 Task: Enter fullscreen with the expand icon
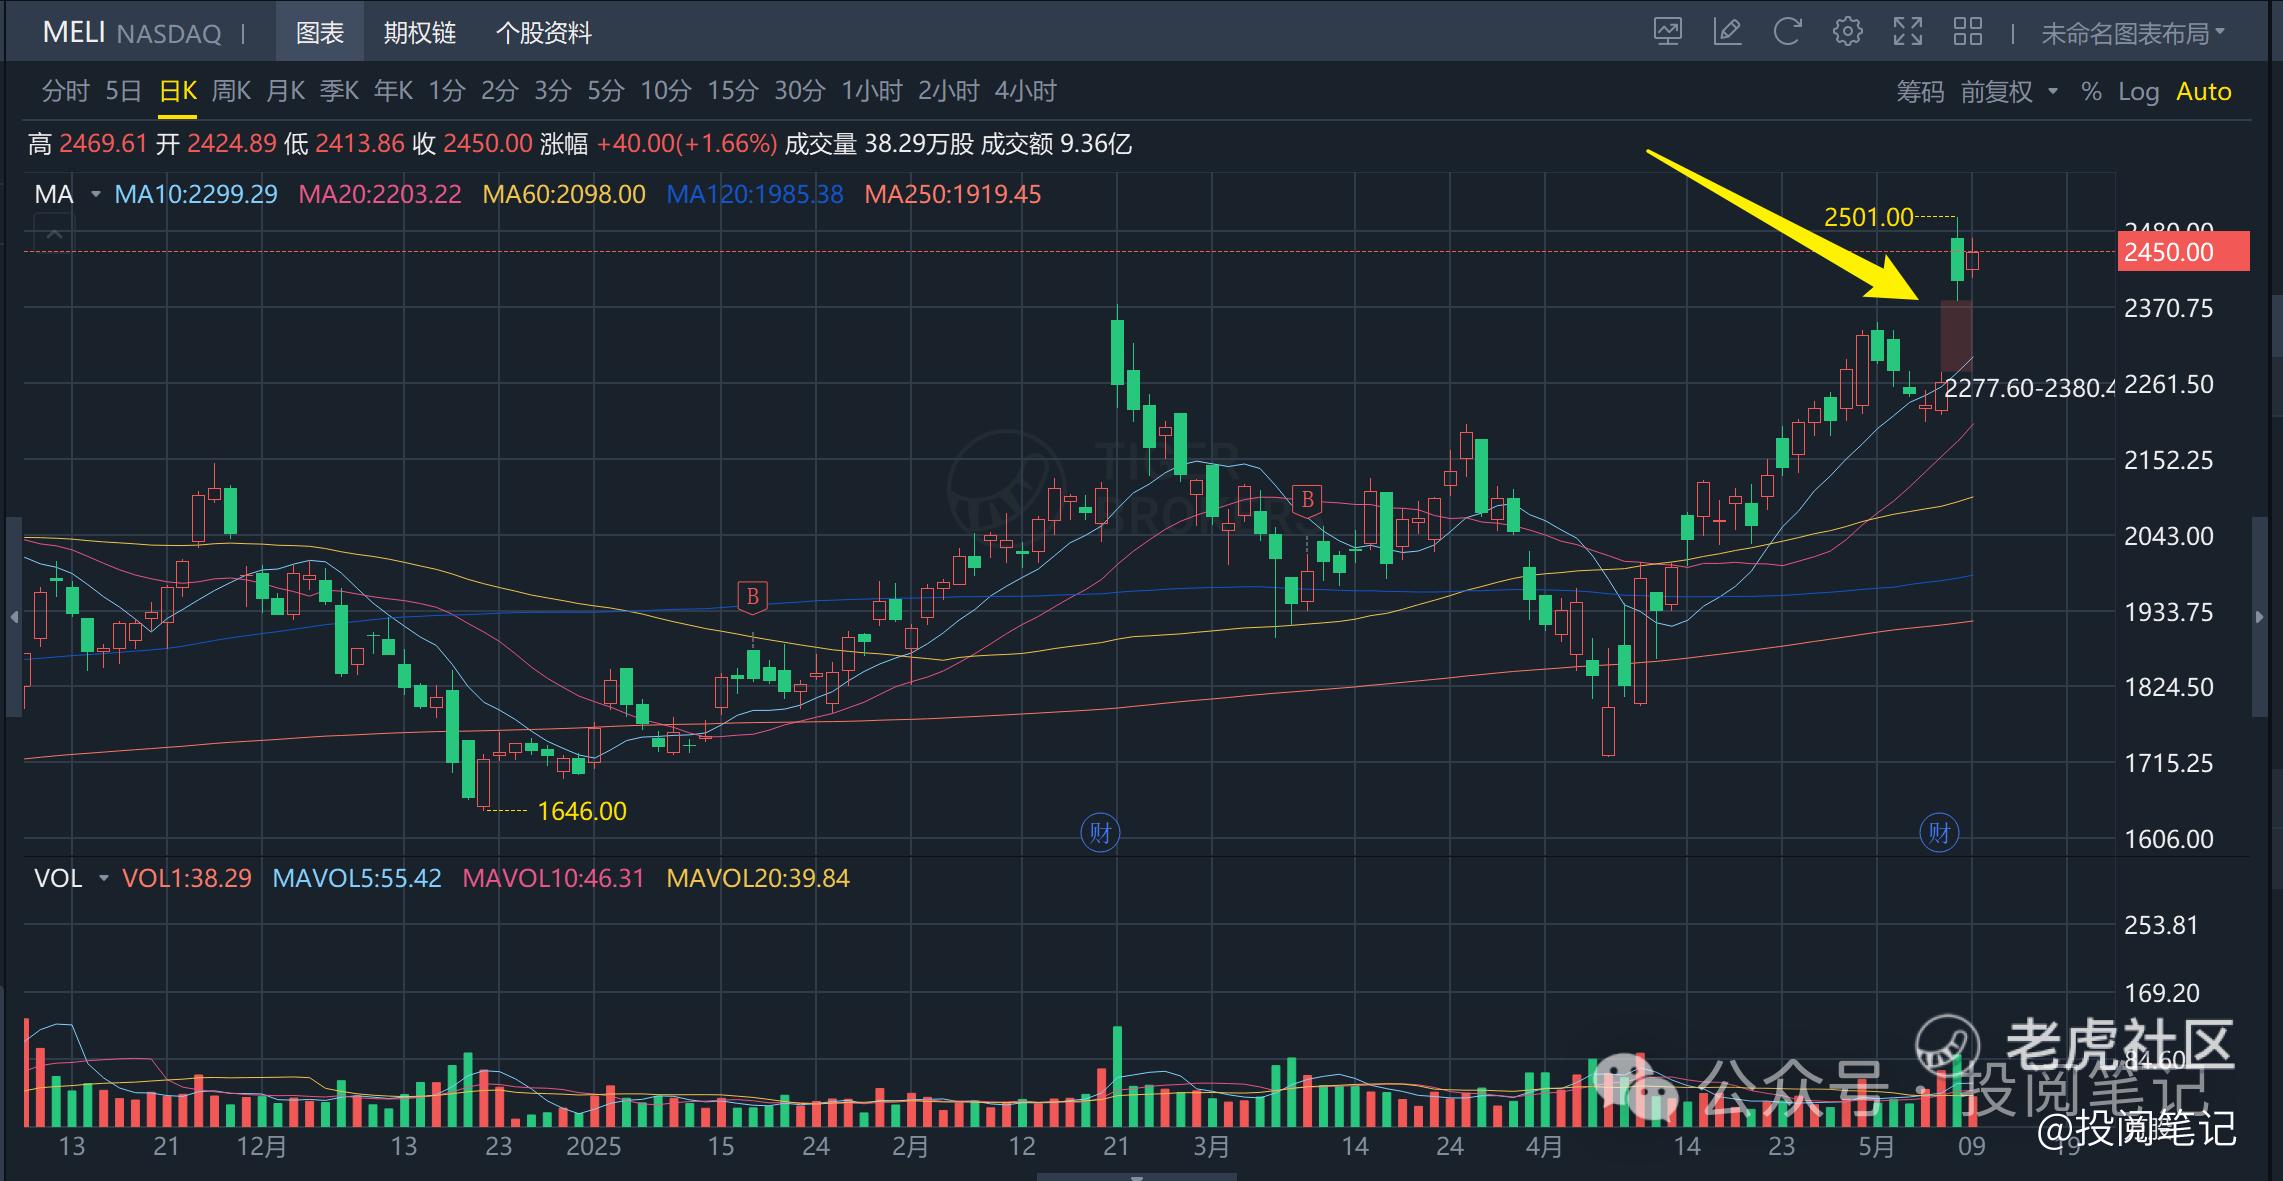(x=1908, y=32)
